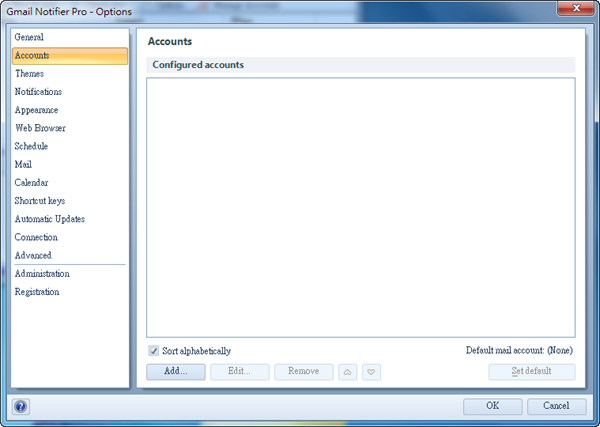The image size is (600, 427).
Task: Dismiss dialog with Cancel button
Action: pos(556,406)
